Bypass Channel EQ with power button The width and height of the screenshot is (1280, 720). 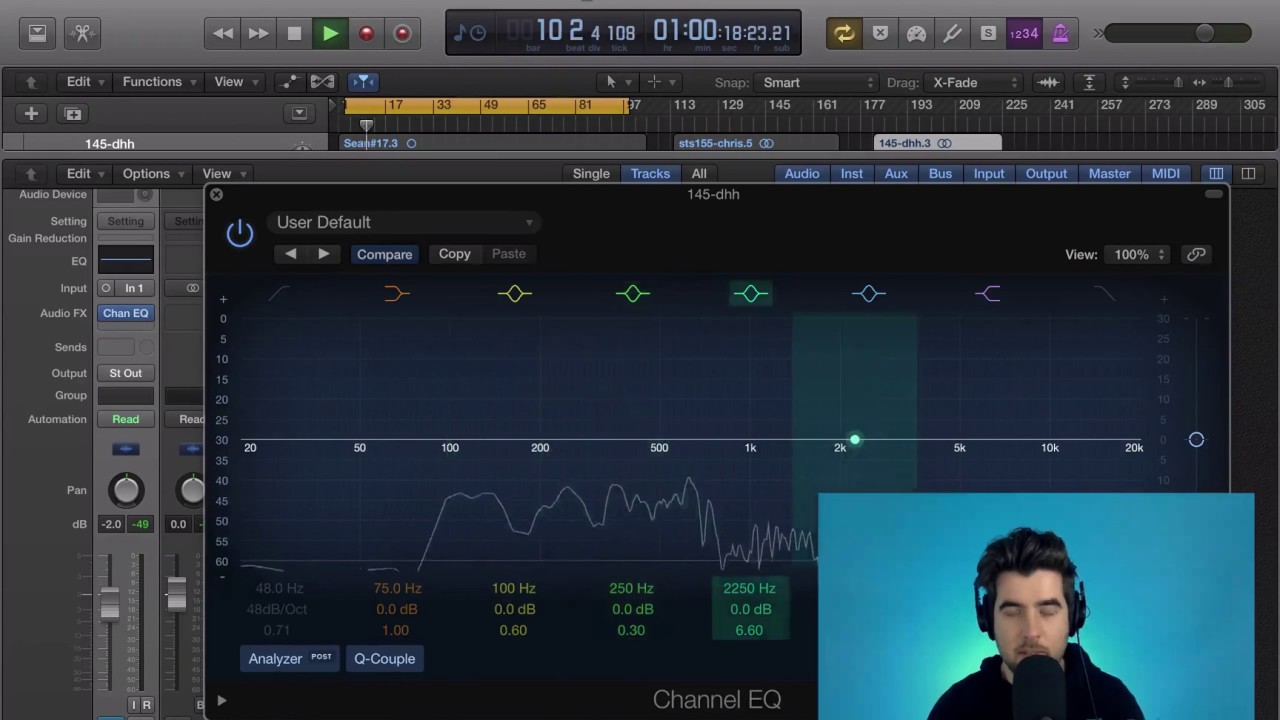click(240, 233)
